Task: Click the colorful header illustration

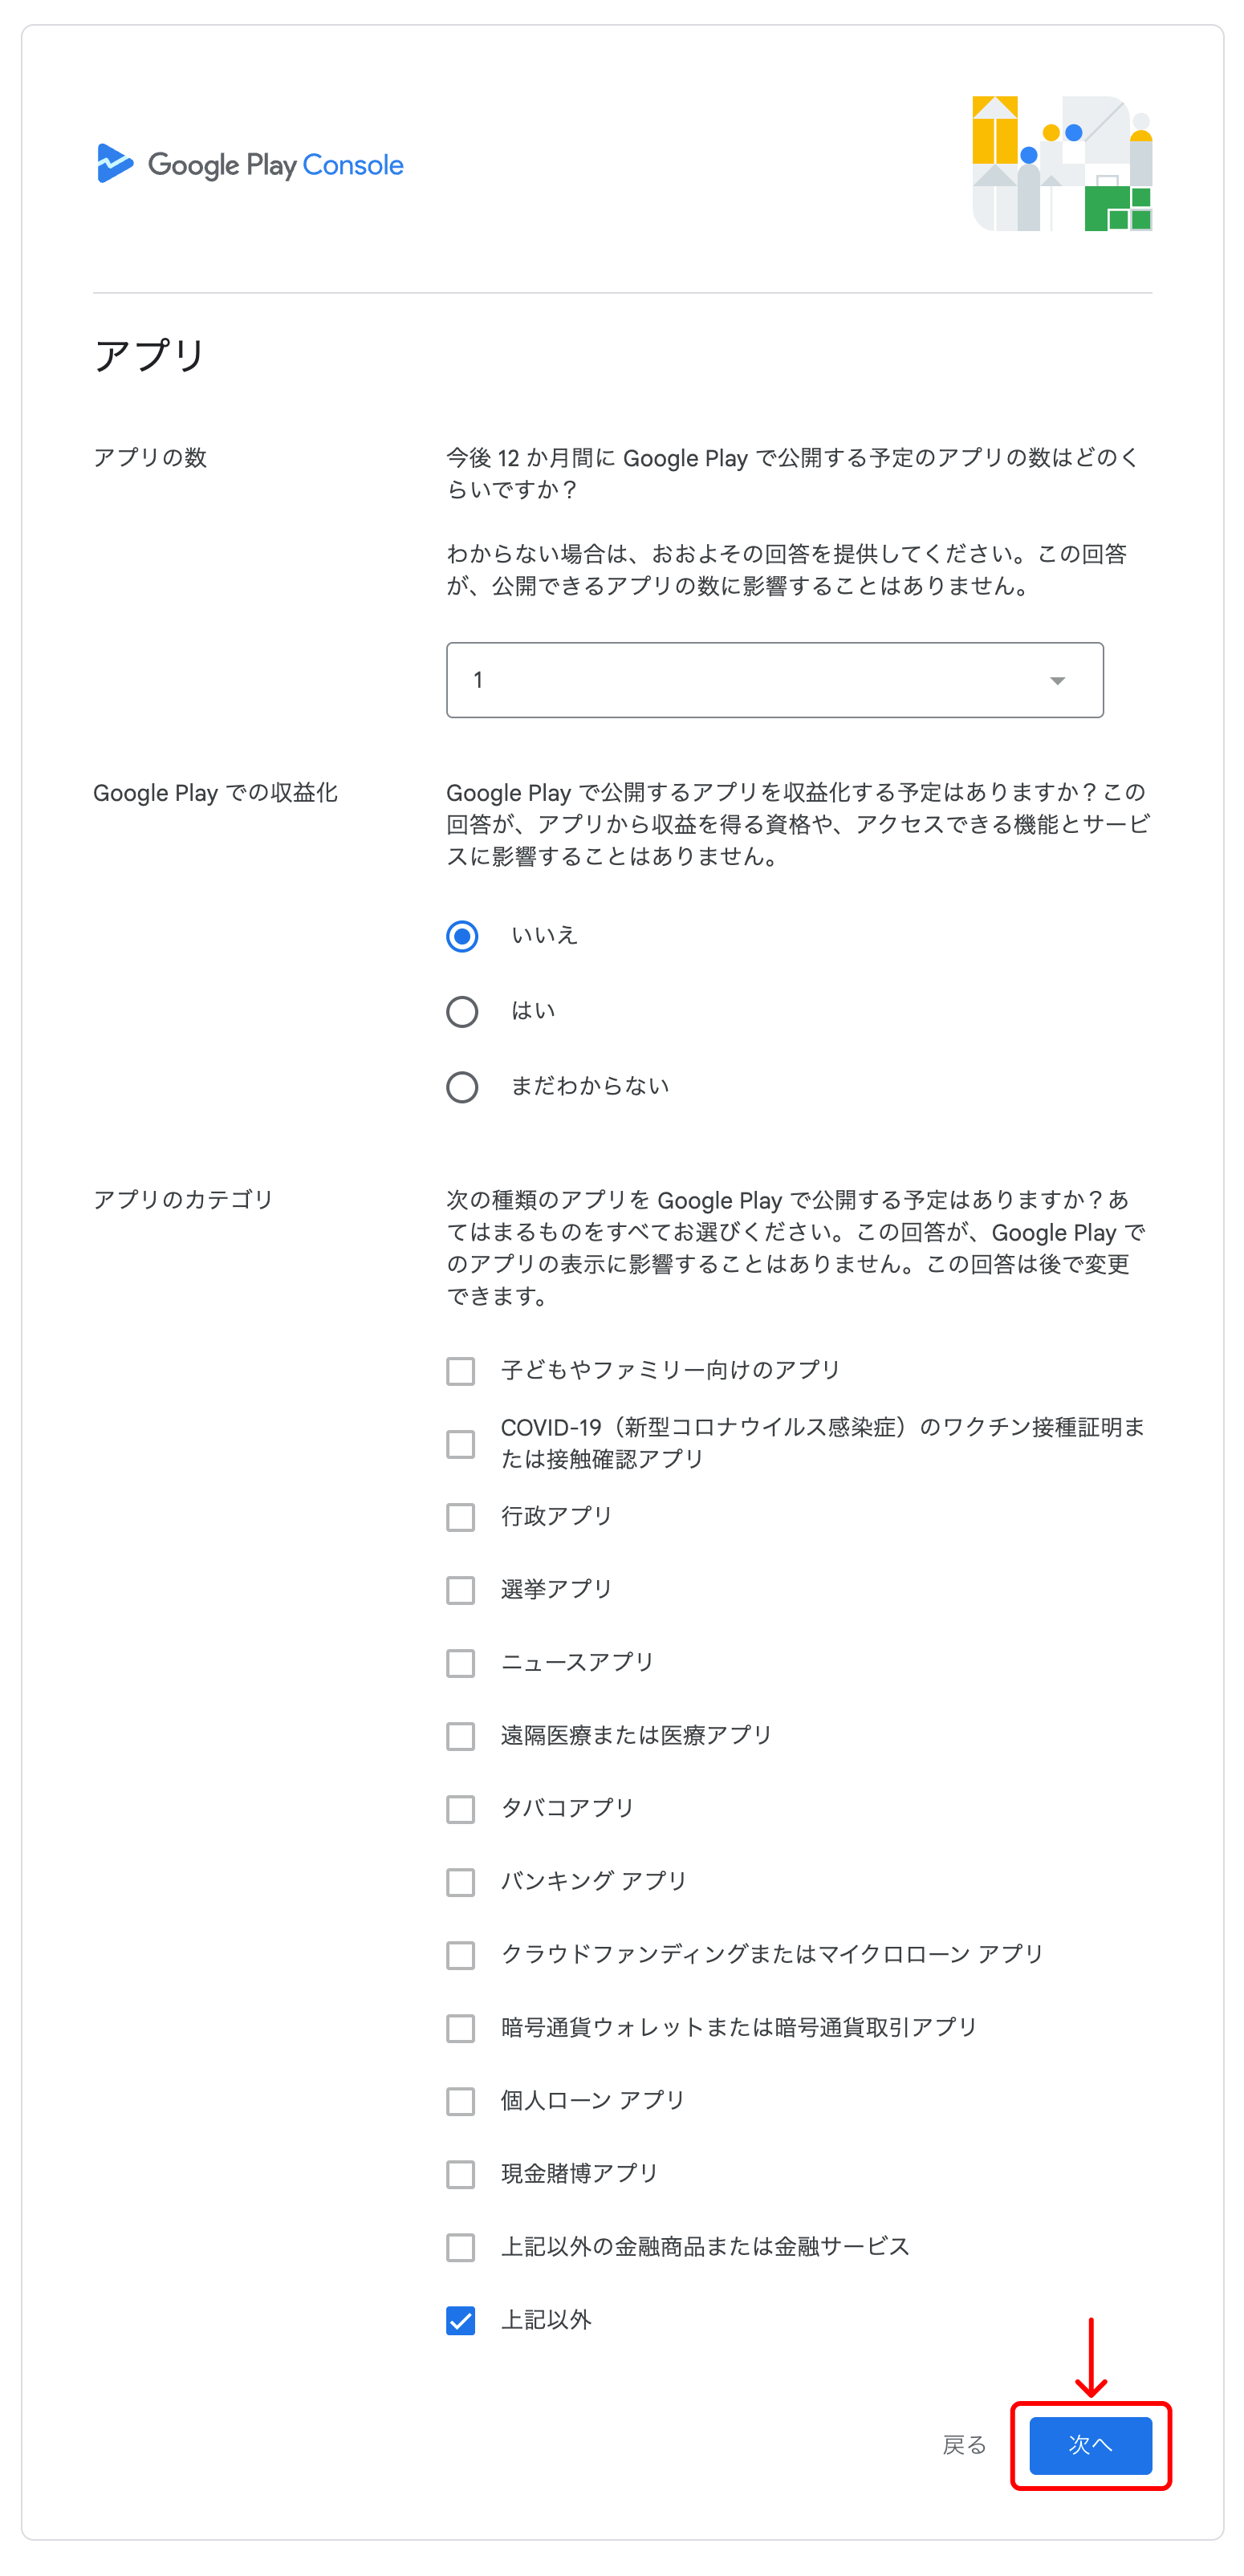Action: coord(1061,163)
